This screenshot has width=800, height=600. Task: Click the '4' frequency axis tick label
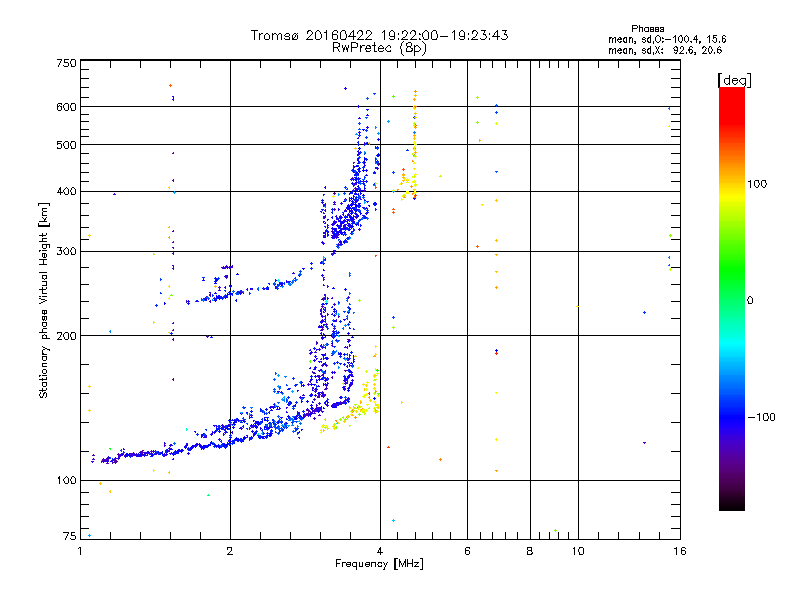point(380,551)
